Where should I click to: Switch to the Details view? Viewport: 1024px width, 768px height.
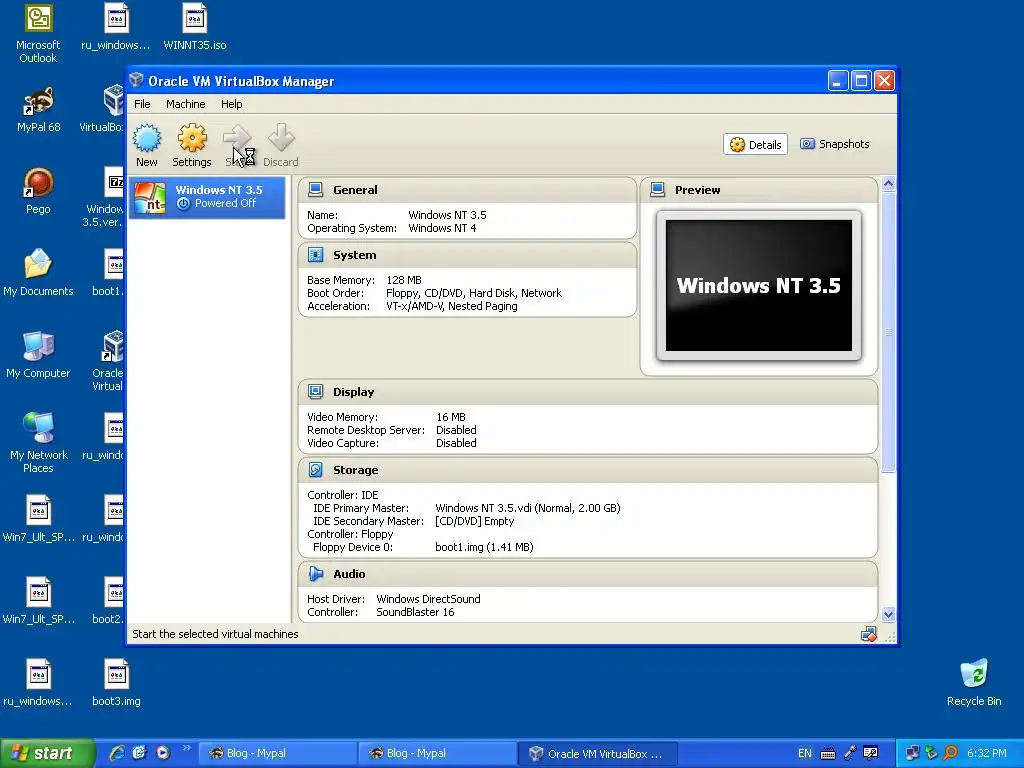756,144
